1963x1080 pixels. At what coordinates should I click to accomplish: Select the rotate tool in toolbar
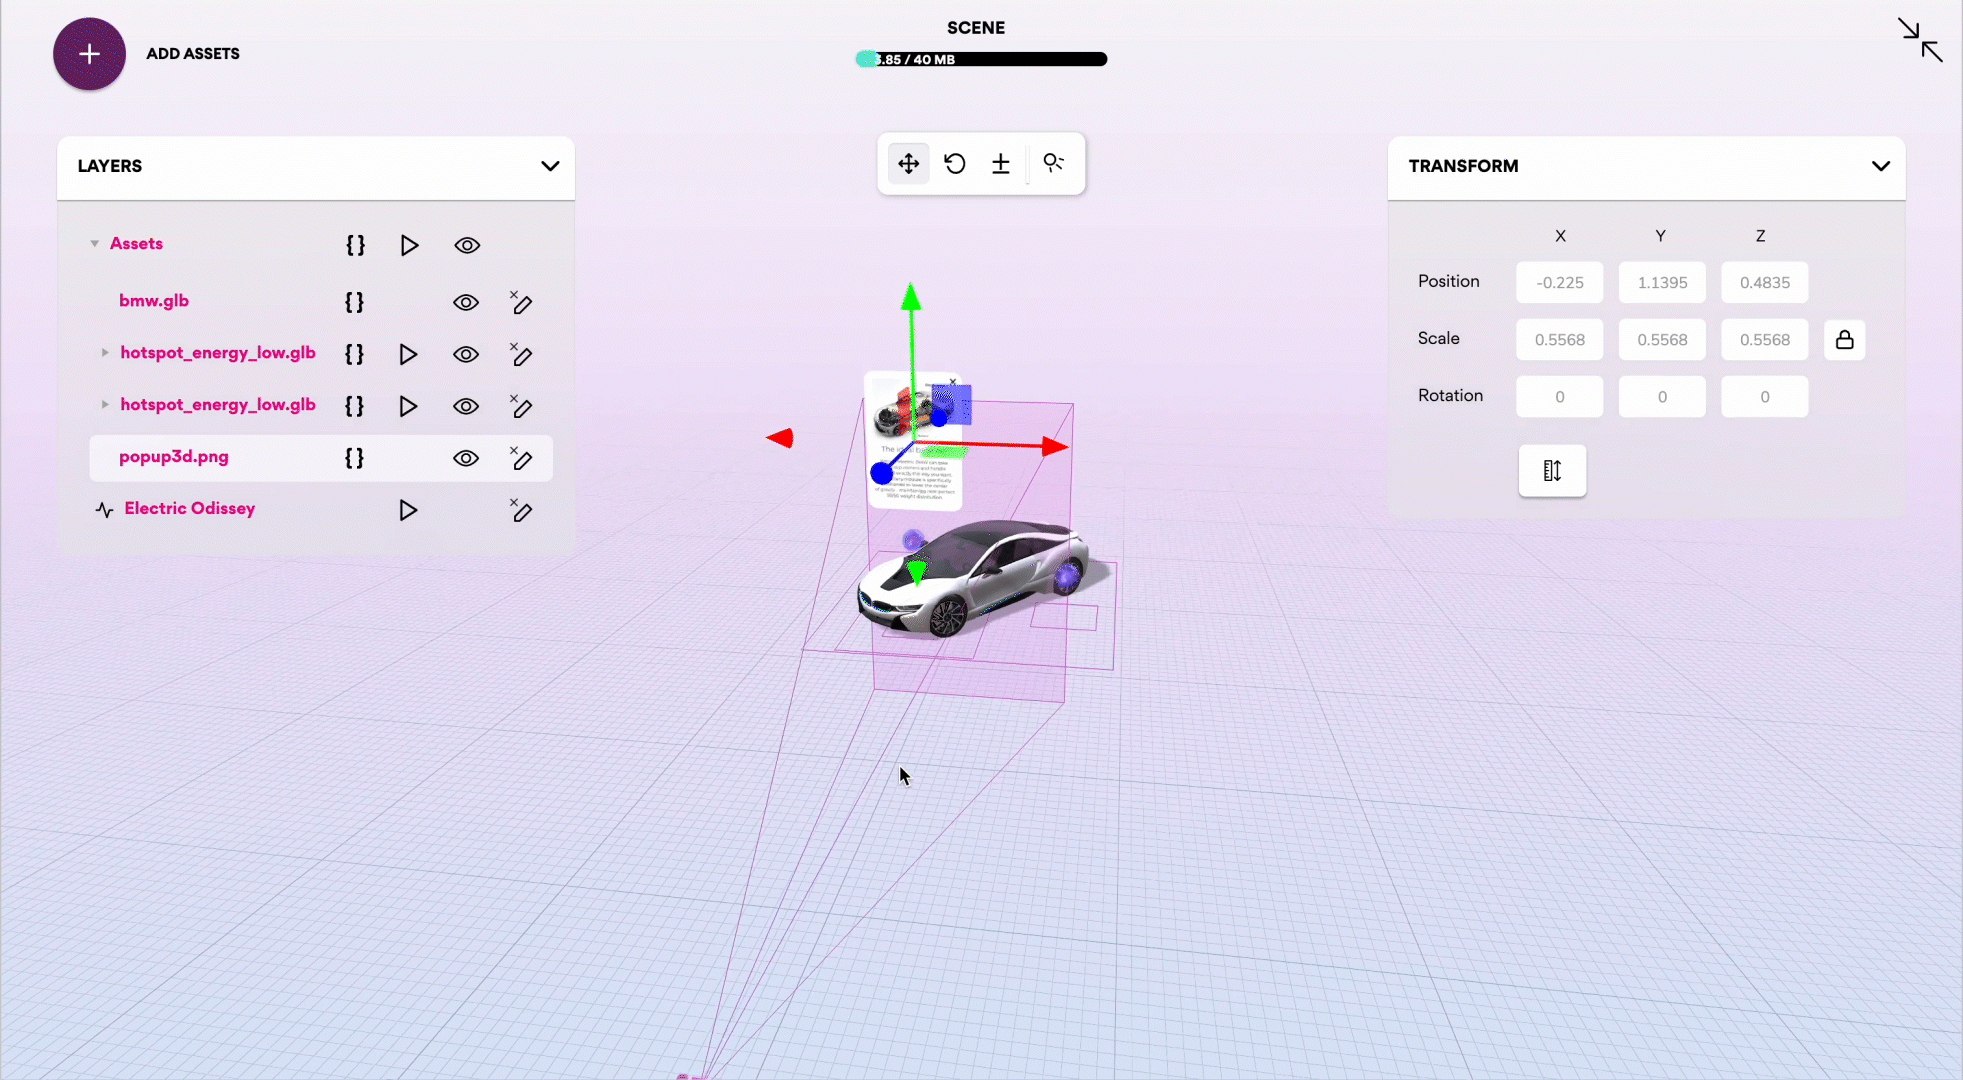(955, 164)
